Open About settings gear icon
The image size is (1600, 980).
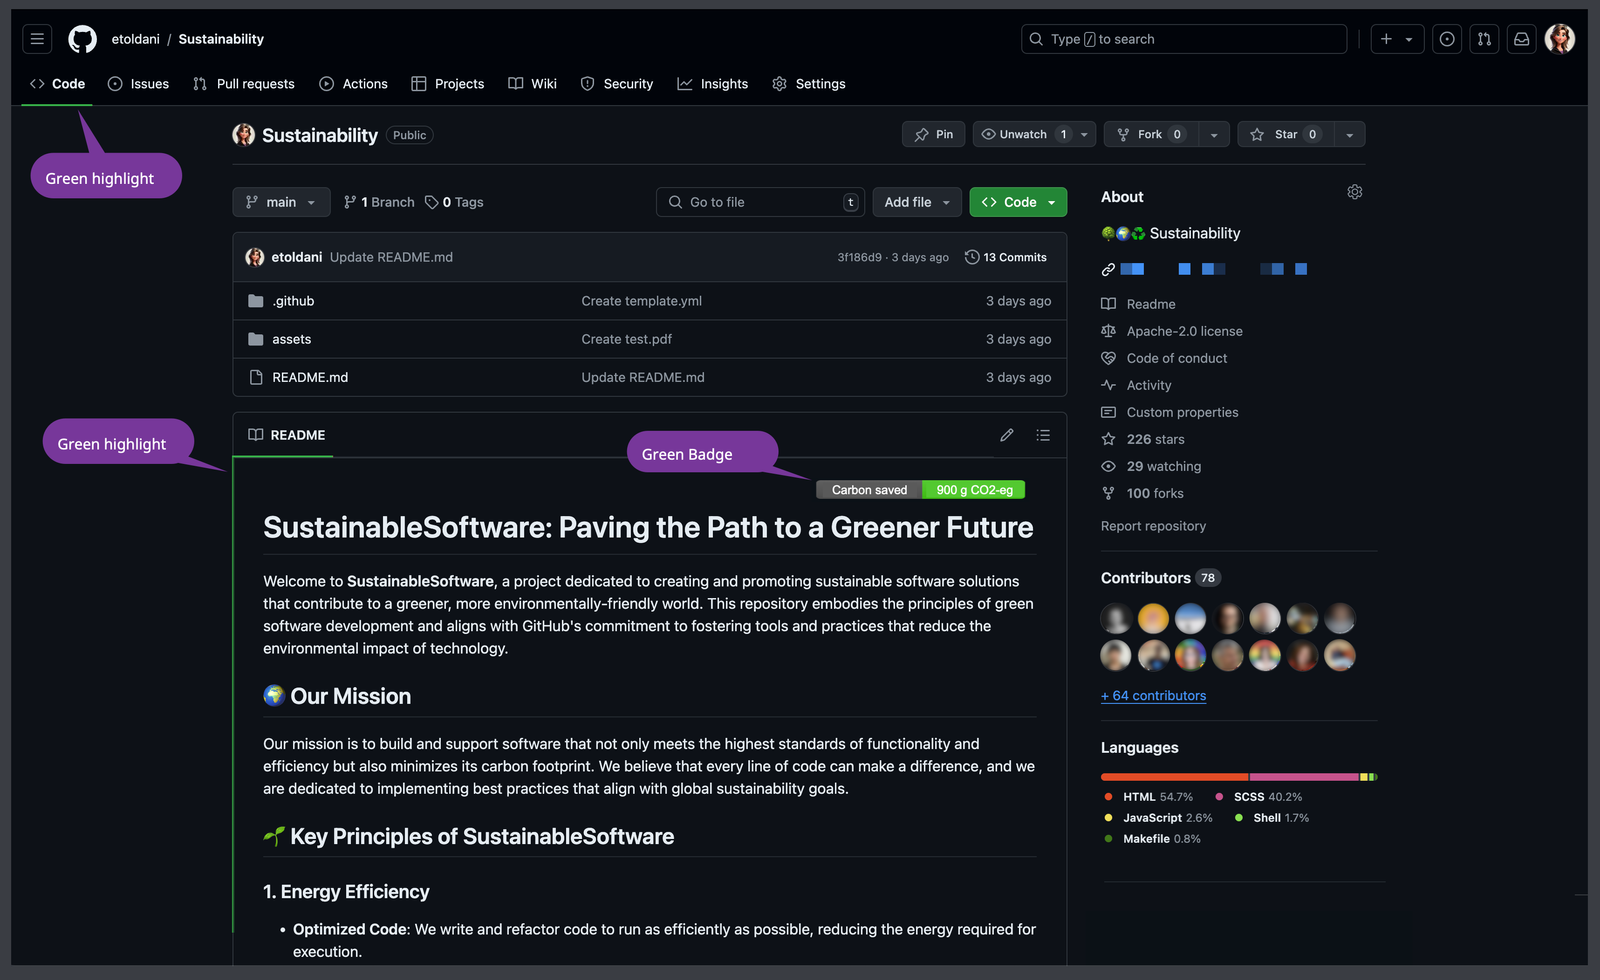point(1354,192)
